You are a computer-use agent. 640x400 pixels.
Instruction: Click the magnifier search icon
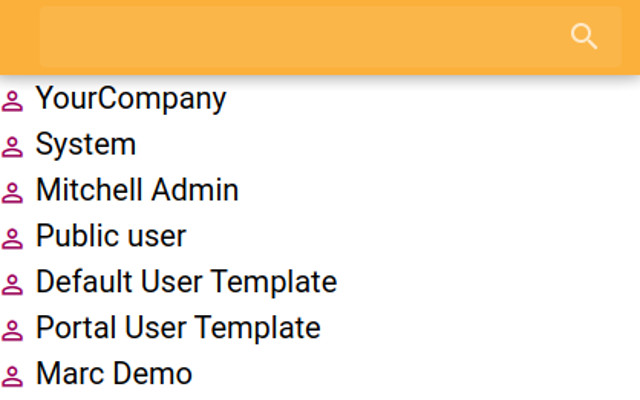tap(584, 36)
